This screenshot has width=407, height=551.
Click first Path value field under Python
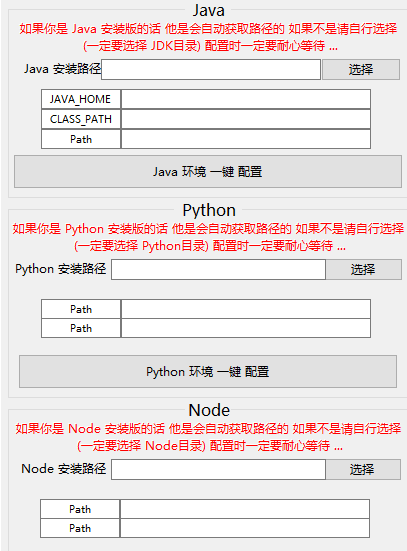pyautogui.click(x=246, y=309)
